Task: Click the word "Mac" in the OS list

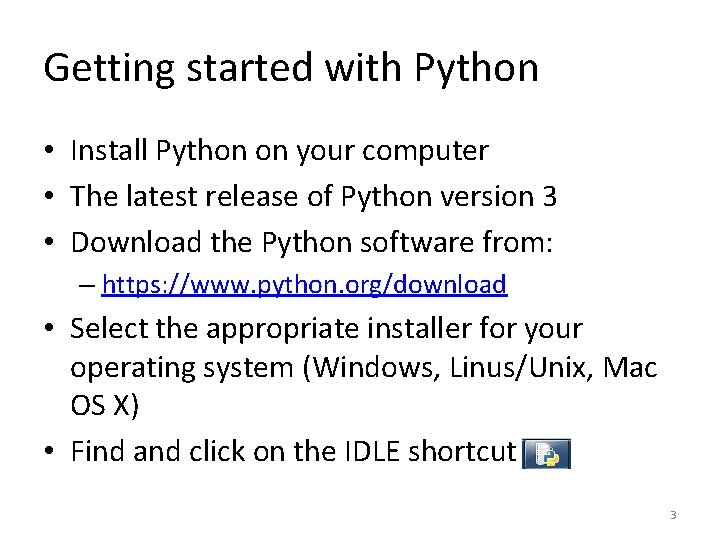Action: (631, 367)
